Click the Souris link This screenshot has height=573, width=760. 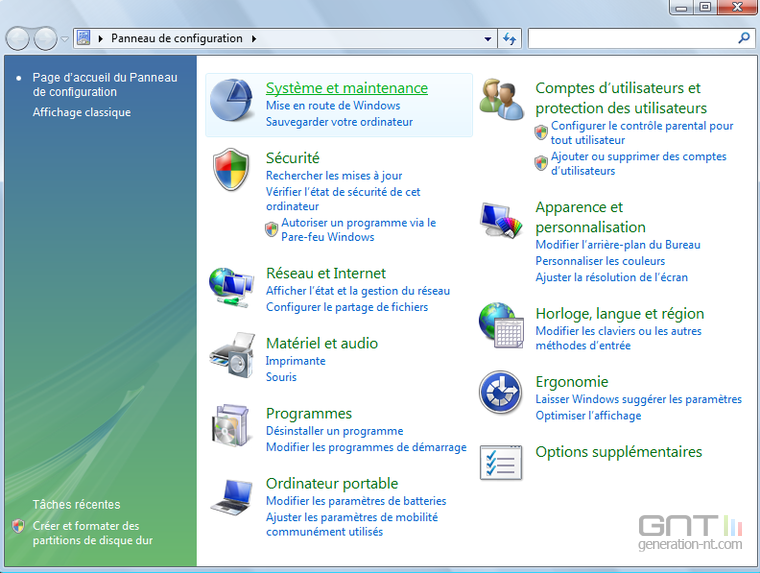281,377
